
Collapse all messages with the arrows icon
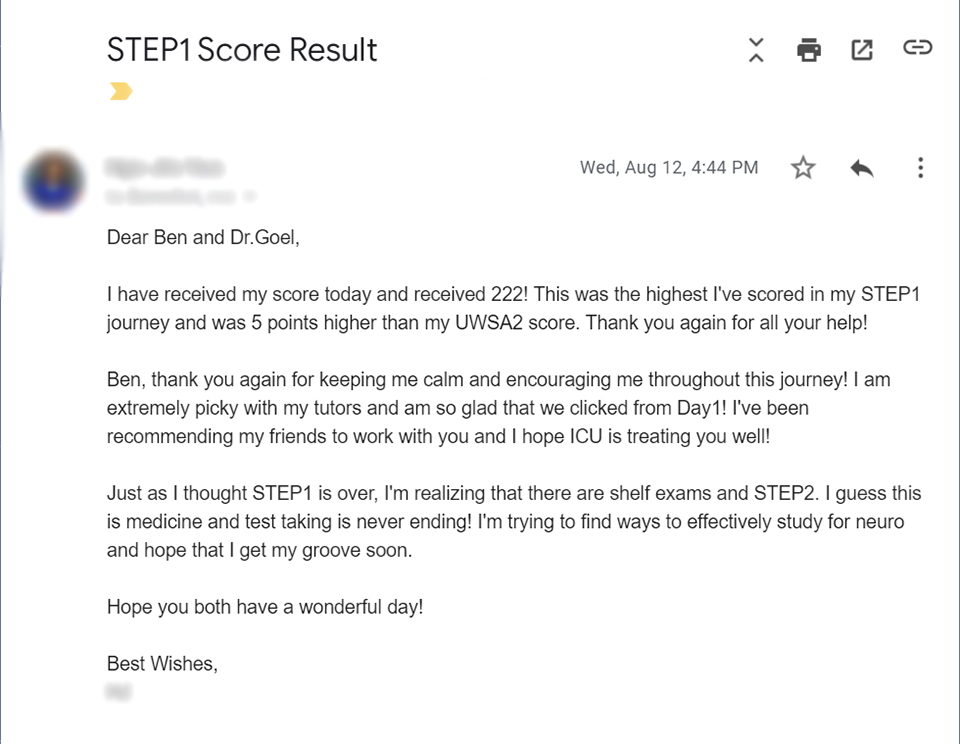point(756,50)
